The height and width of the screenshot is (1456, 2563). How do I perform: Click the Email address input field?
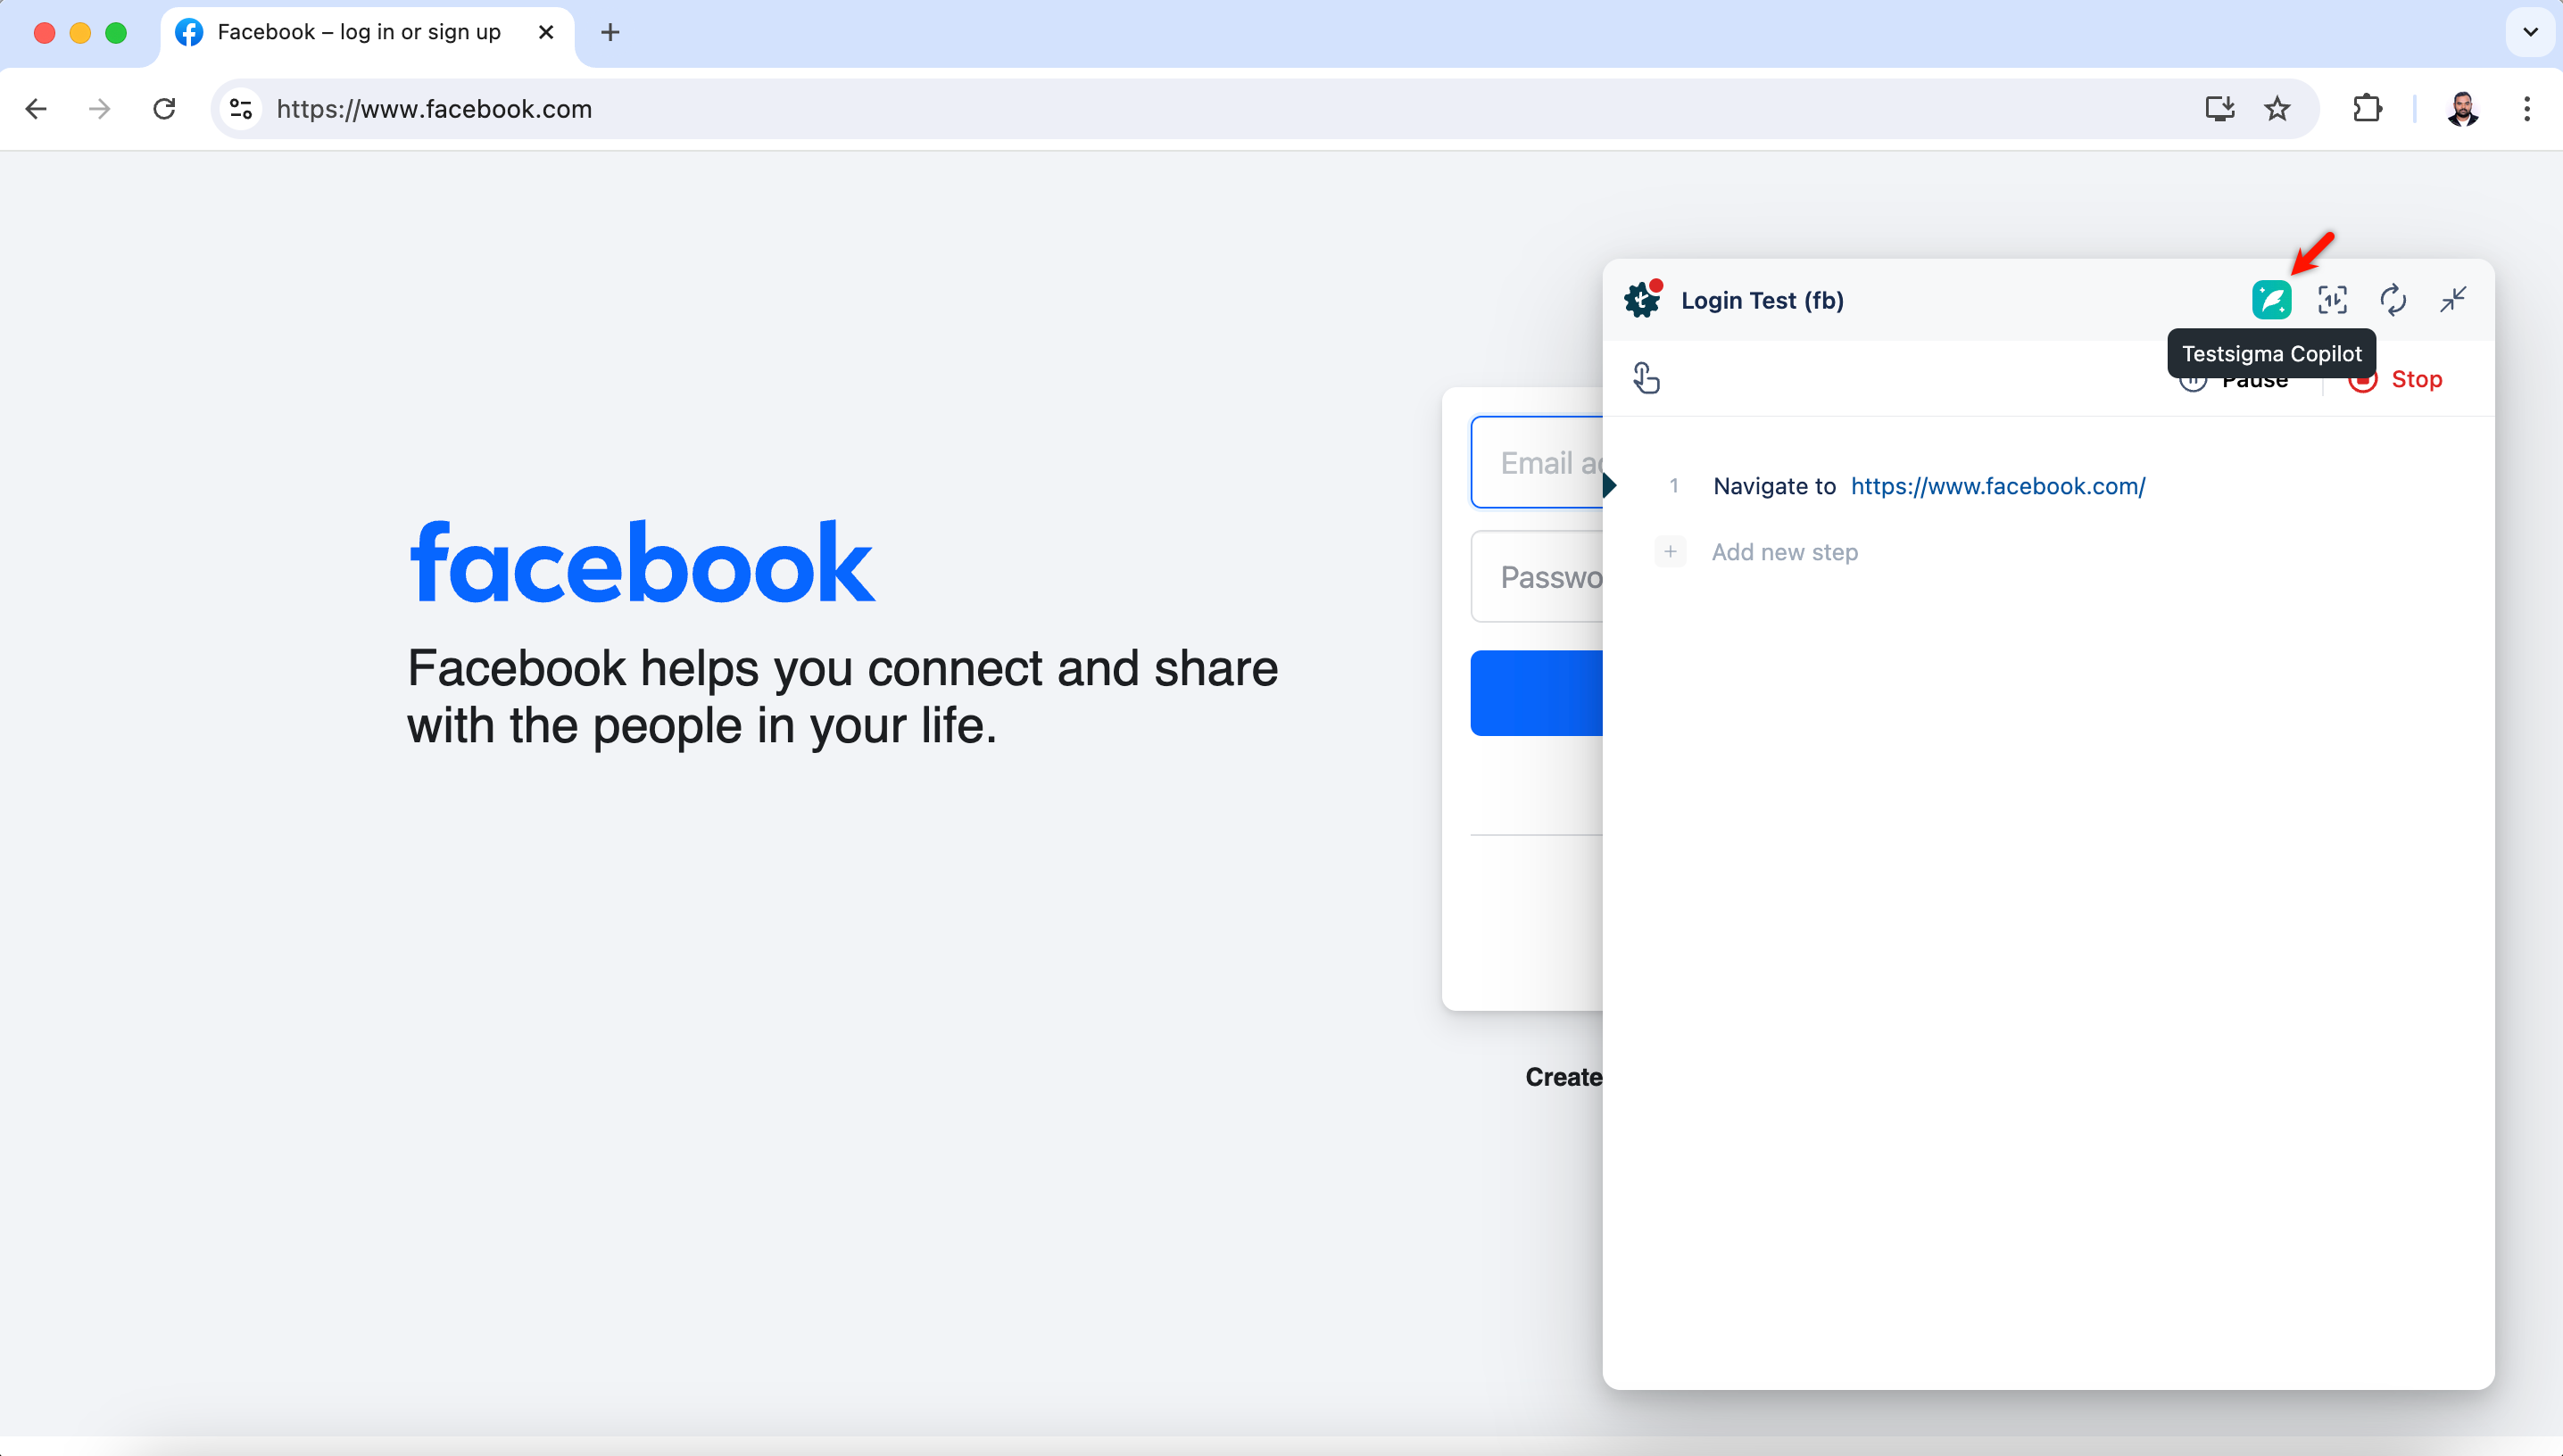coord(1538,463)
